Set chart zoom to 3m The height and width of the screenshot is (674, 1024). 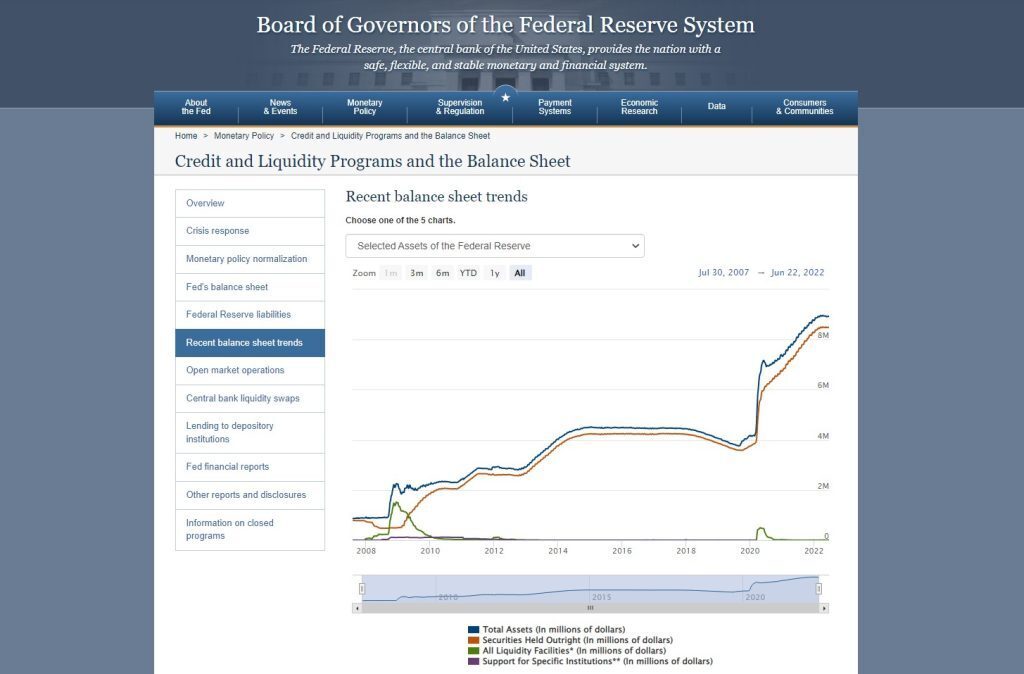417,273
